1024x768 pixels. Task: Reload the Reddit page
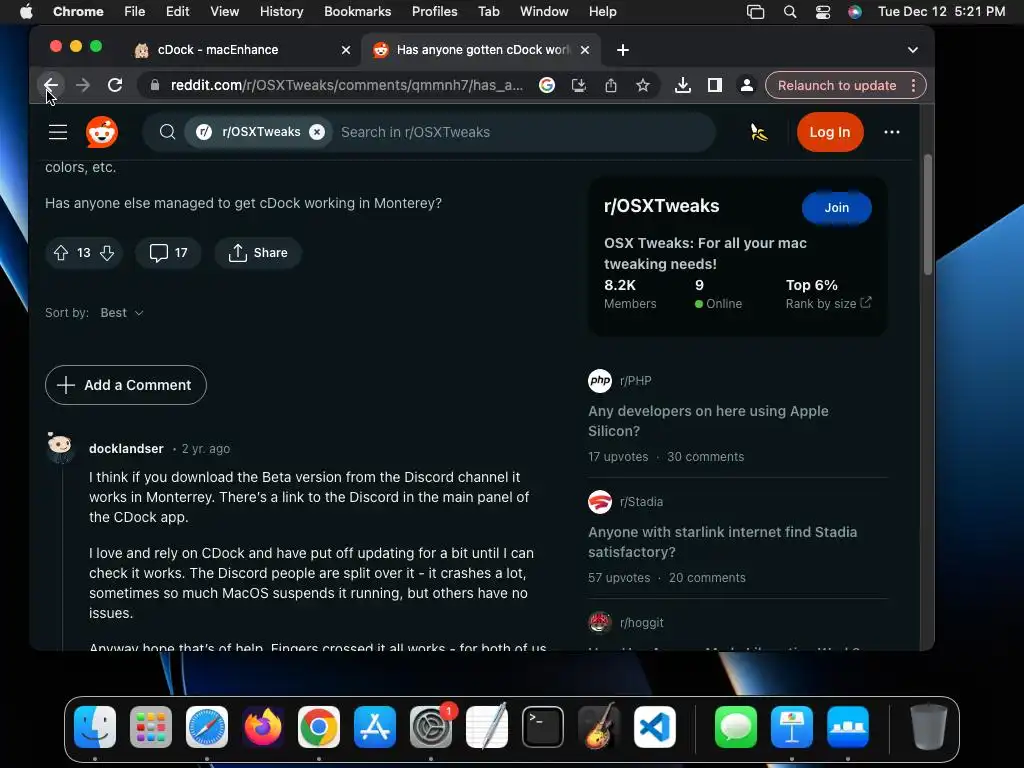115,85
